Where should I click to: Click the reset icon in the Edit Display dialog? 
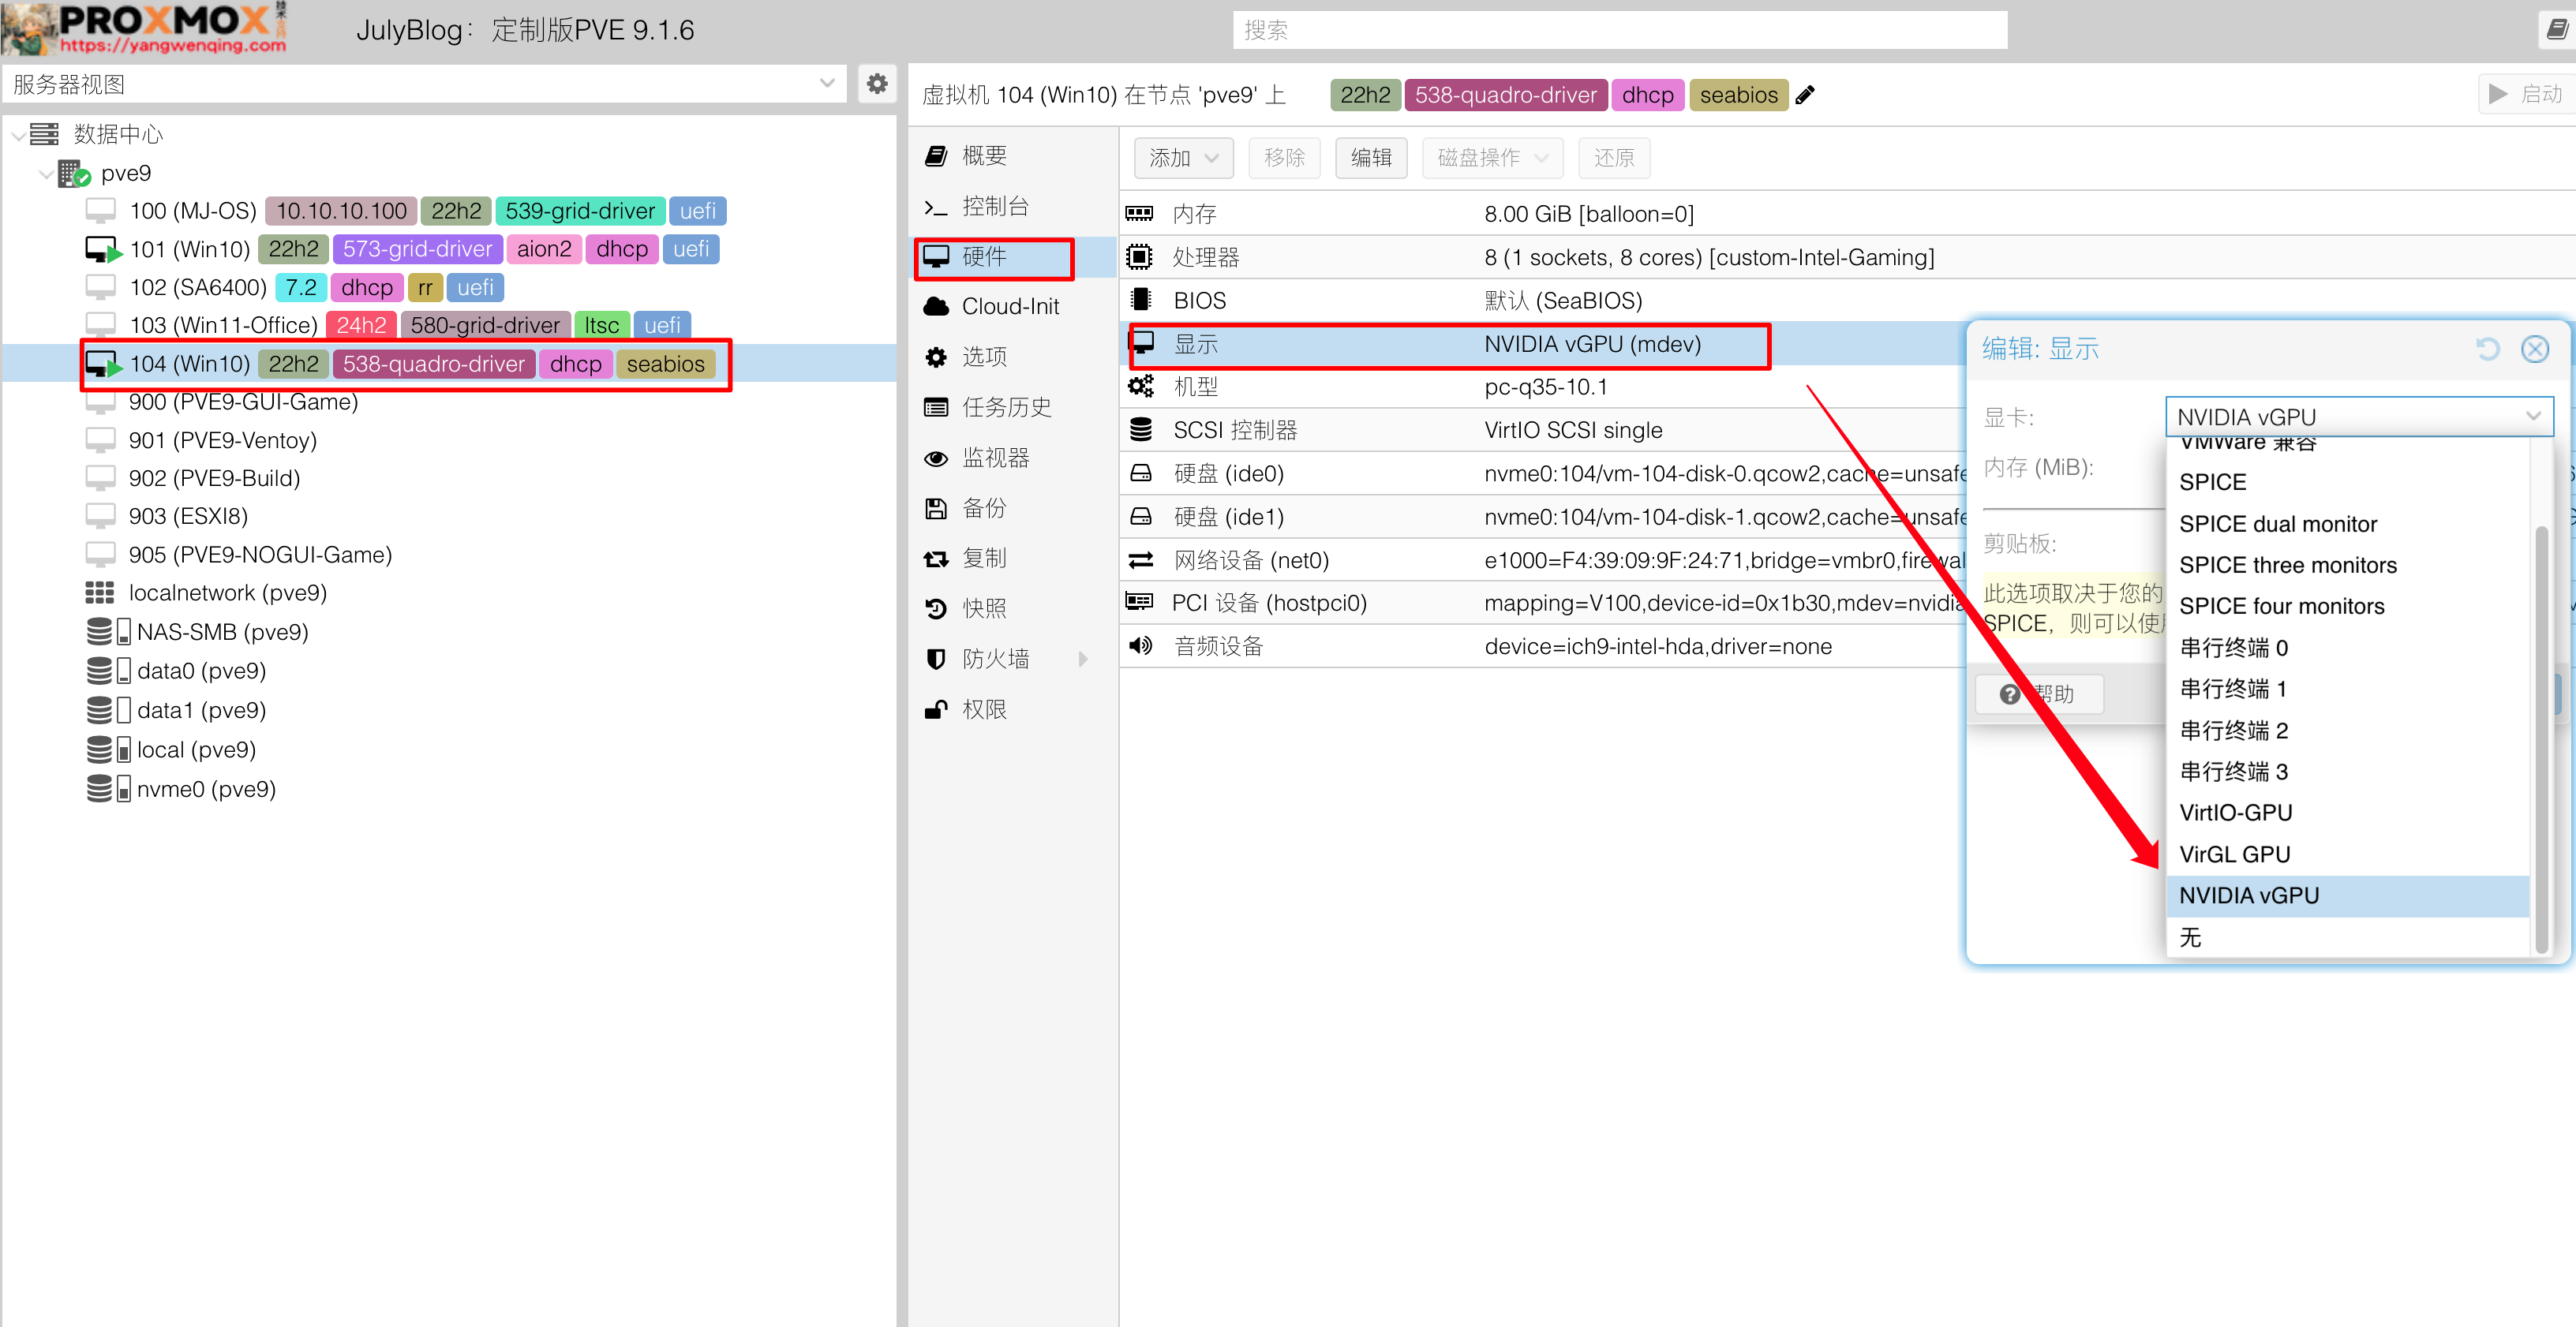(x=2487, y=349)
